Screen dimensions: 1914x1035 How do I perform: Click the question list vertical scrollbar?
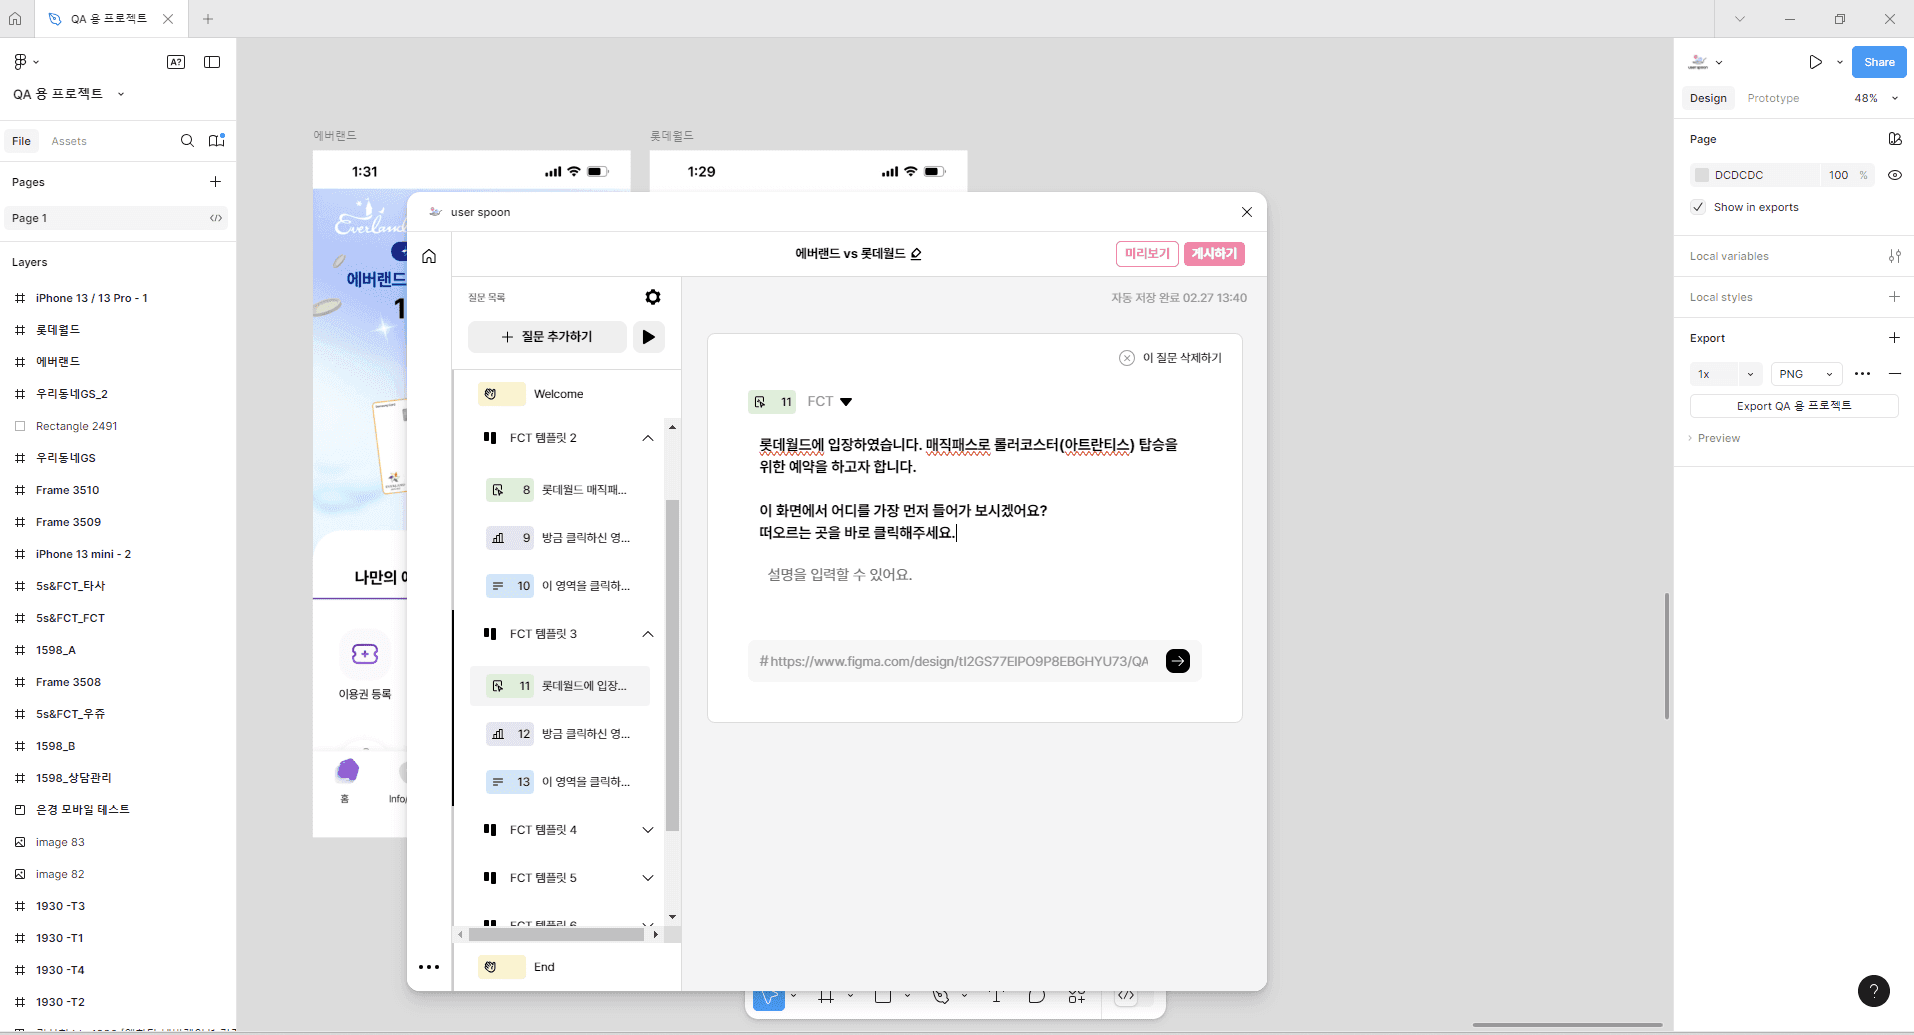pos(672,665)
